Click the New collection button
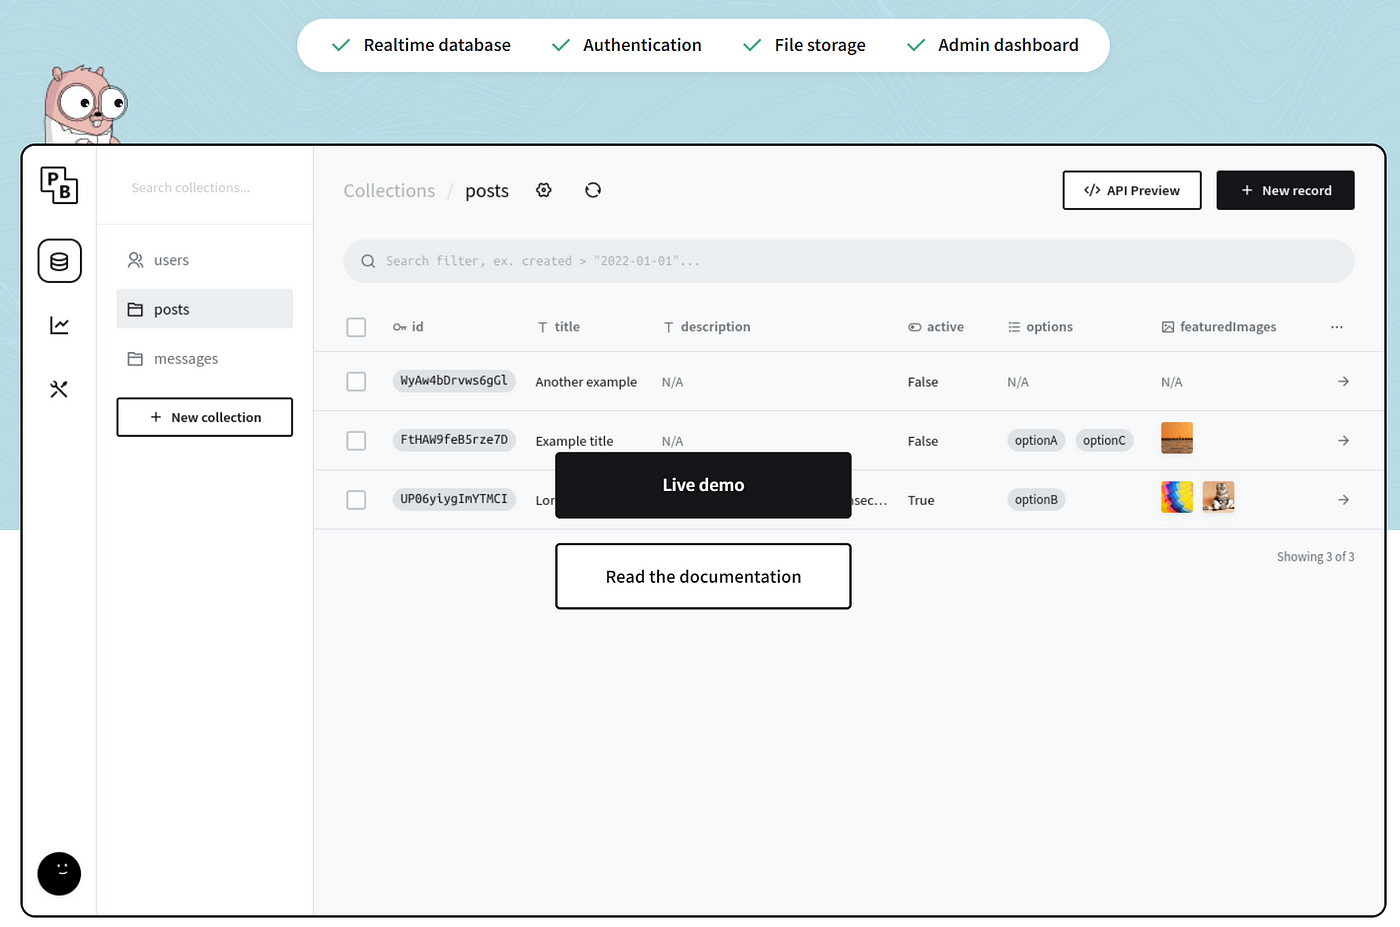The height and width of the screenshot is (927, 1400). (205, 417)
